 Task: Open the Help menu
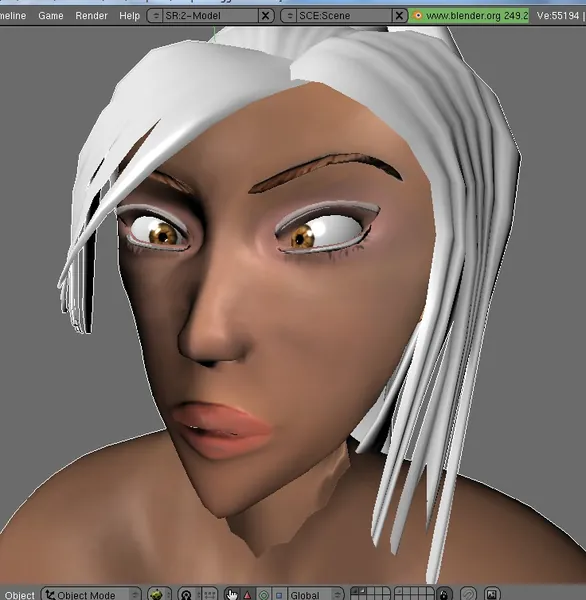(129, 16)
